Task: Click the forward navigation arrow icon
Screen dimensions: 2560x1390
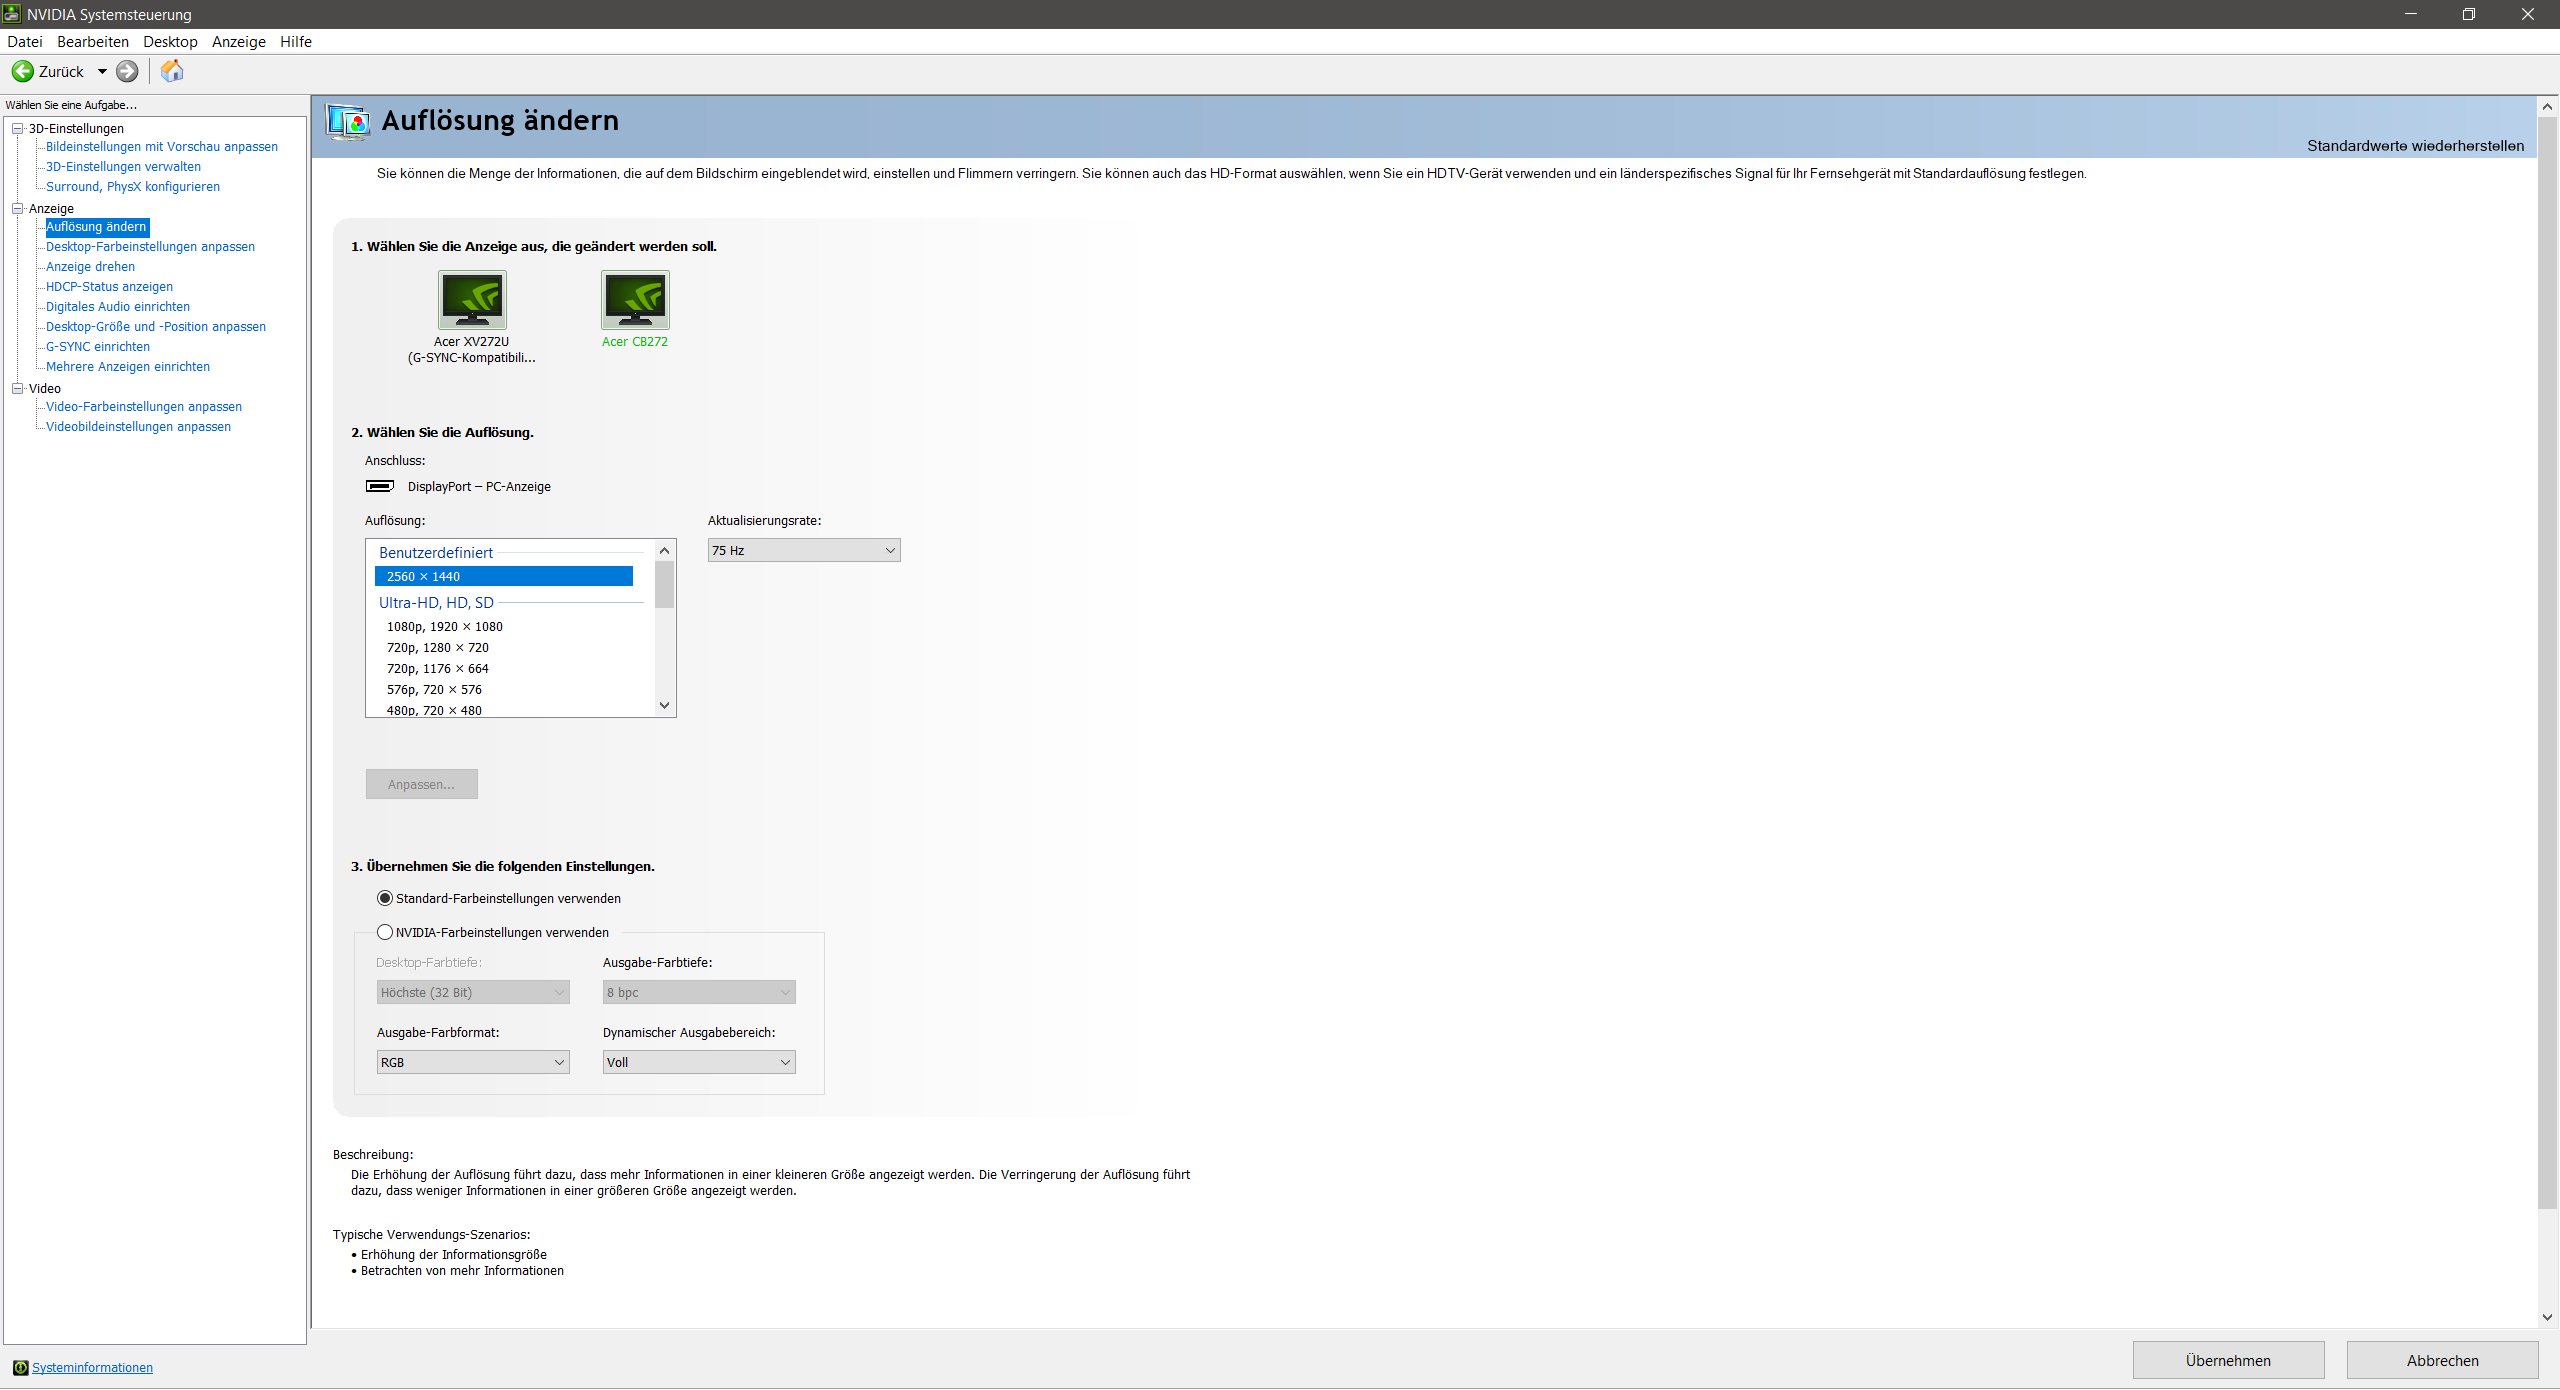Action: coord(127,71)
